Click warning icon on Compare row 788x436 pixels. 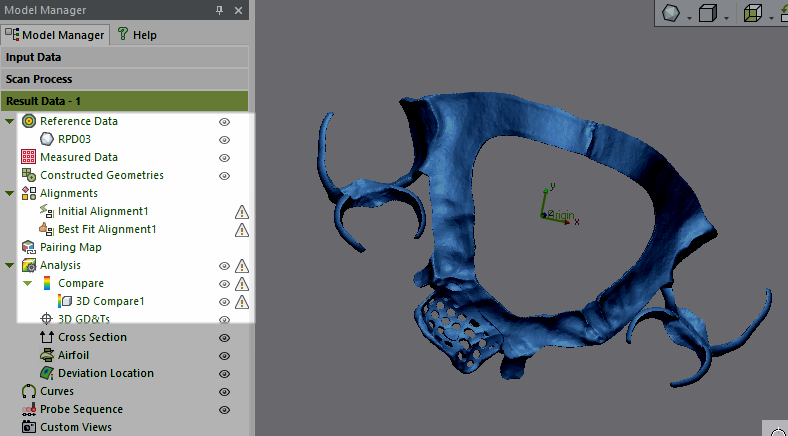pos(242,284)
